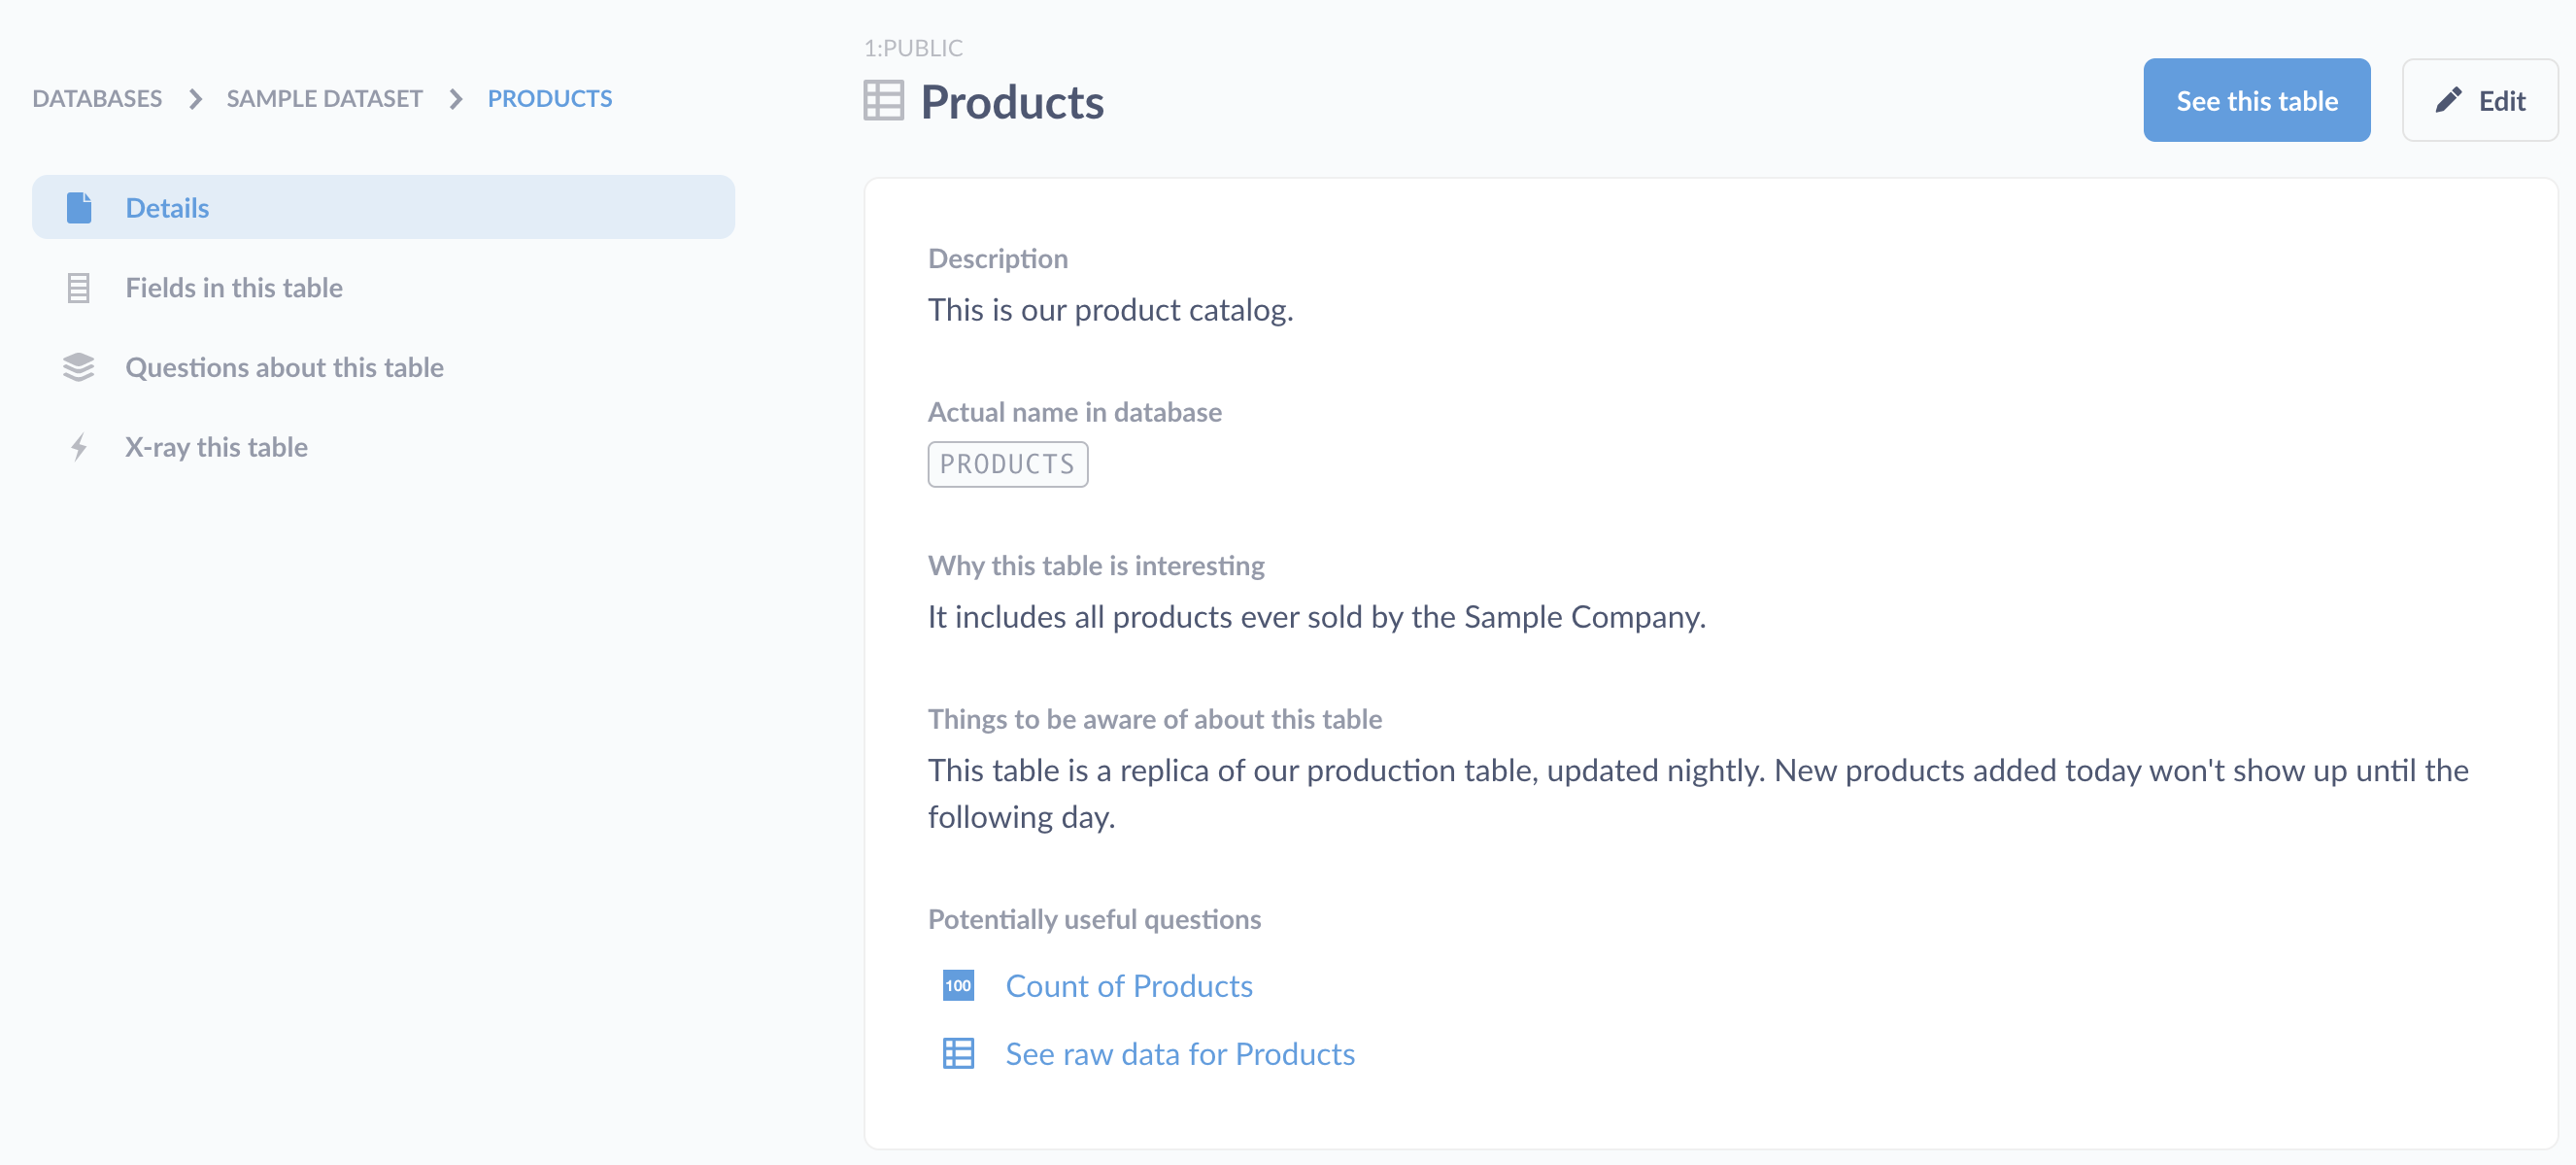Expand the X-ray this table section
This screenshot has width=2576, height=1165.
[x=216, y=445]
